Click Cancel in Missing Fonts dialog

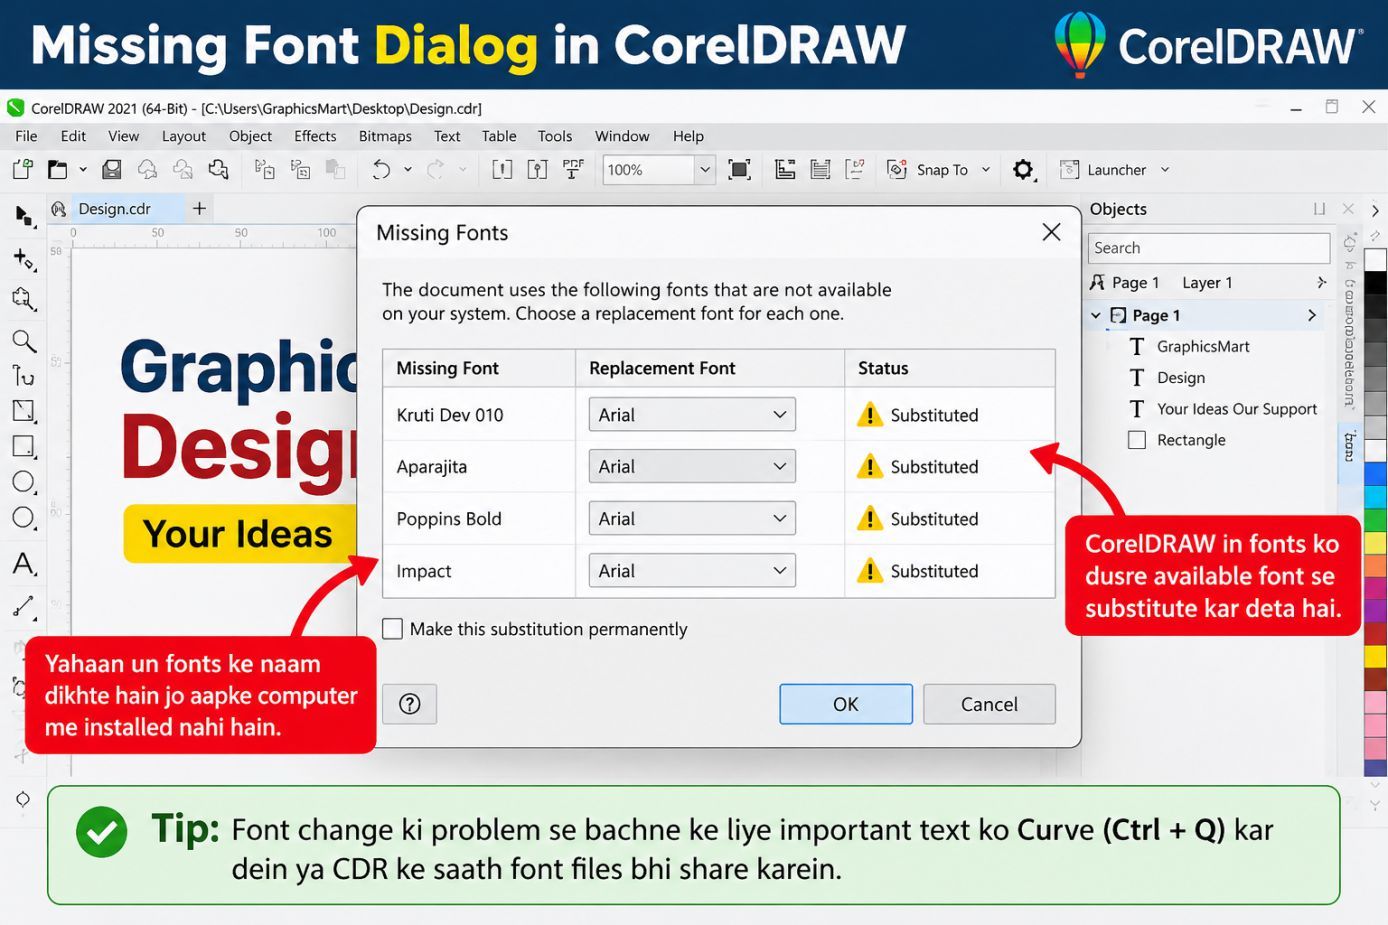coord(989,704)
